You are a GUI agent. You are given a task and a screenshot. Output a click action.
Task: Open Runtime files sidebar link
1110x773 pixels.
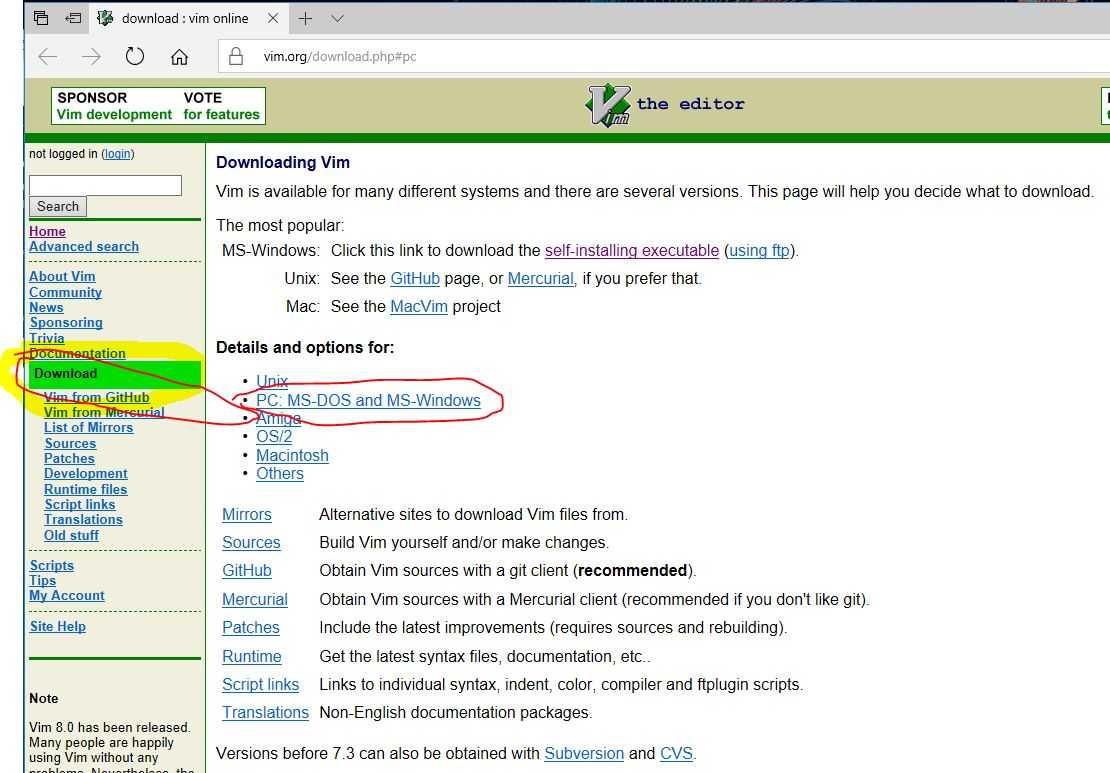coord(86,490)
